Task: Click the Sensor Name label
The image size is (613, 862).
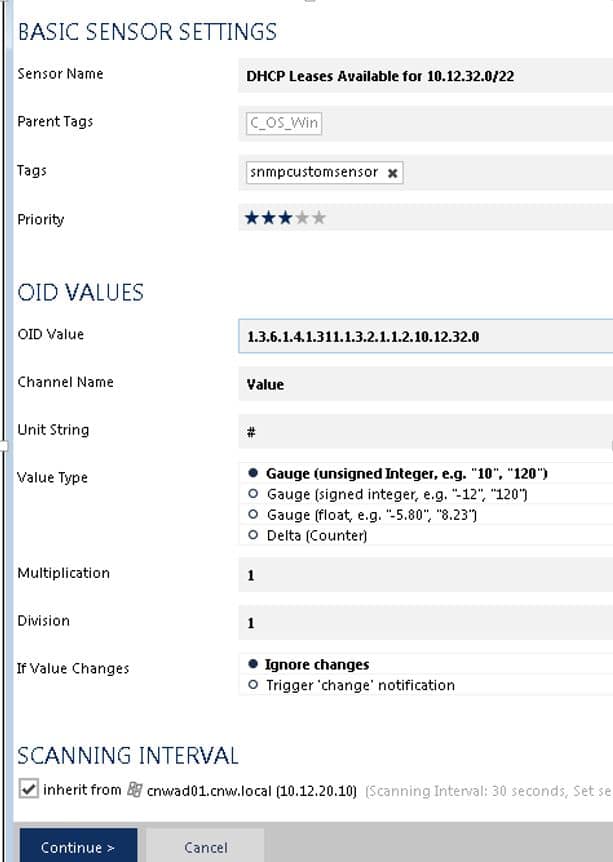Action: click(60, 74)
